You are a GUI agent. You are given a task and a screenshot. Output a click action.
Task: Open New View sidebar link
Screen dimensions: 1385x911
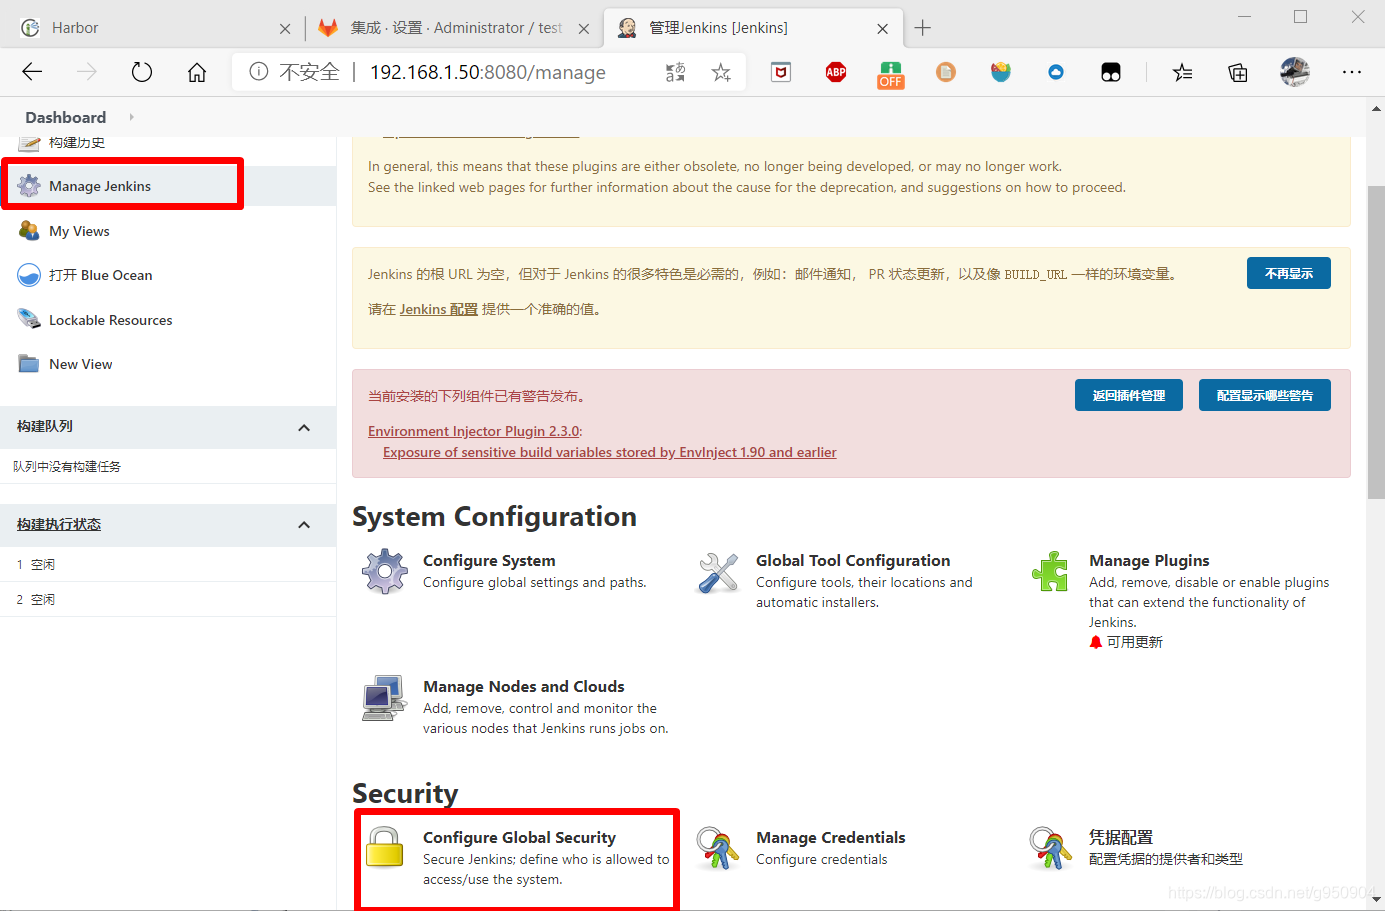[x=81, y=364]
